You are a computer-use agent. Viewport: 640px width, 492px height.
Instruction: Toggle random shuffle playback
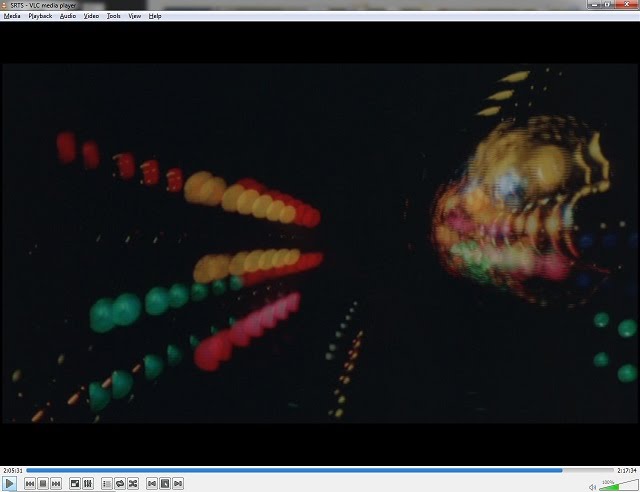(x=133, y=484)
